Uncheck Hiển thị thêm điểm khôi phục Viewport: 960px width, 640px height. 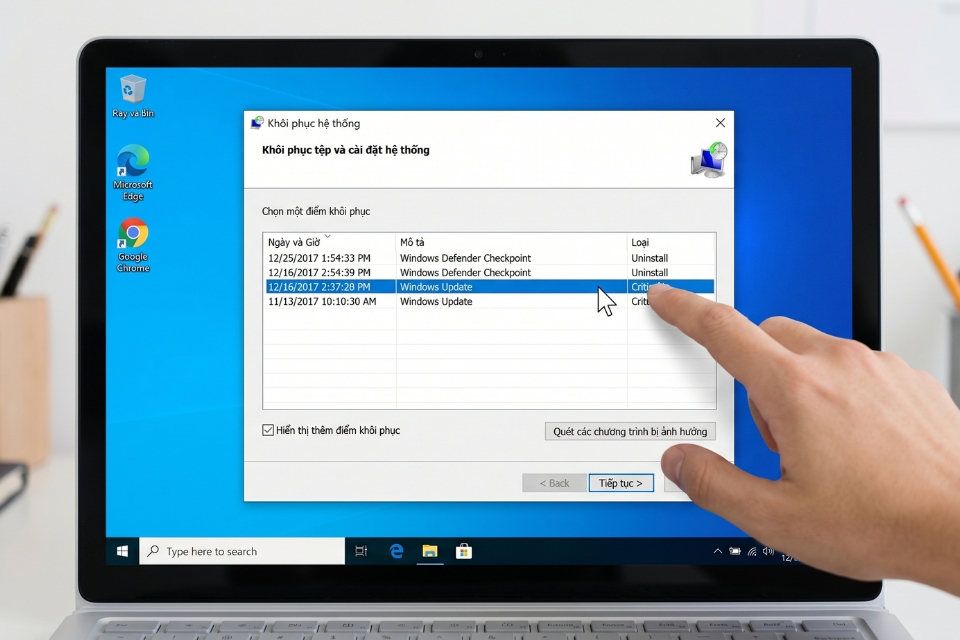(x=267, y=430)
